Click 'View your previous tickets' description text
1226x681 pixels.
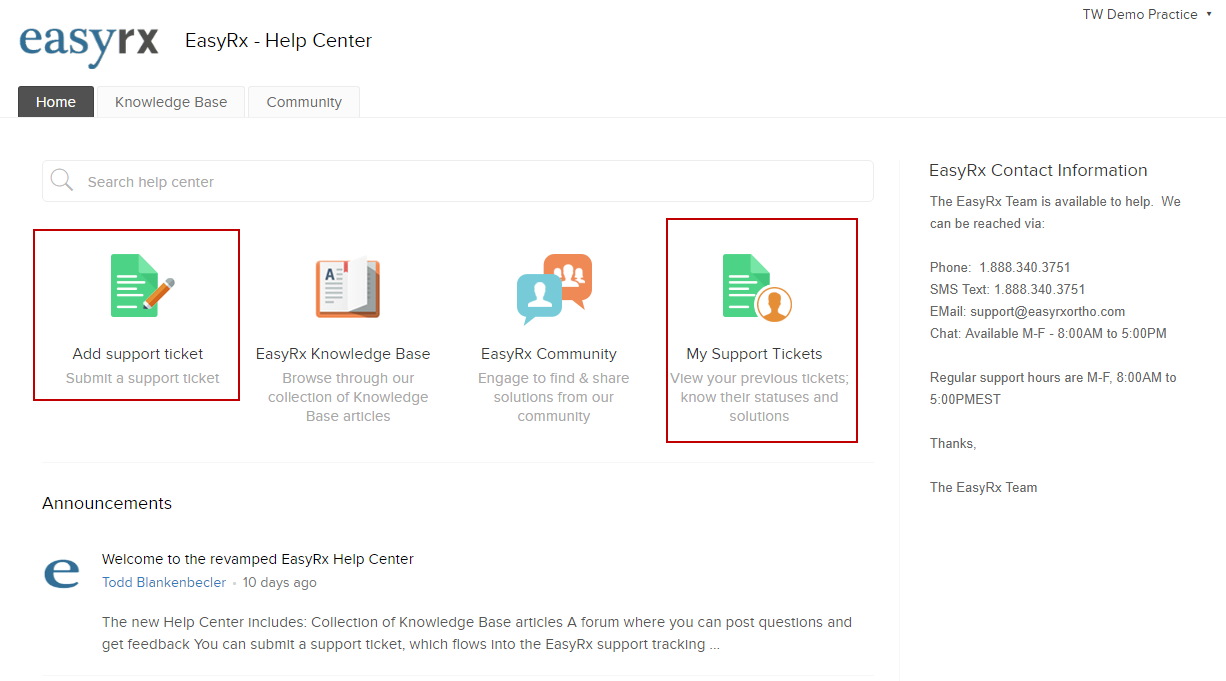pyautogui.click(x=759, y=397)
